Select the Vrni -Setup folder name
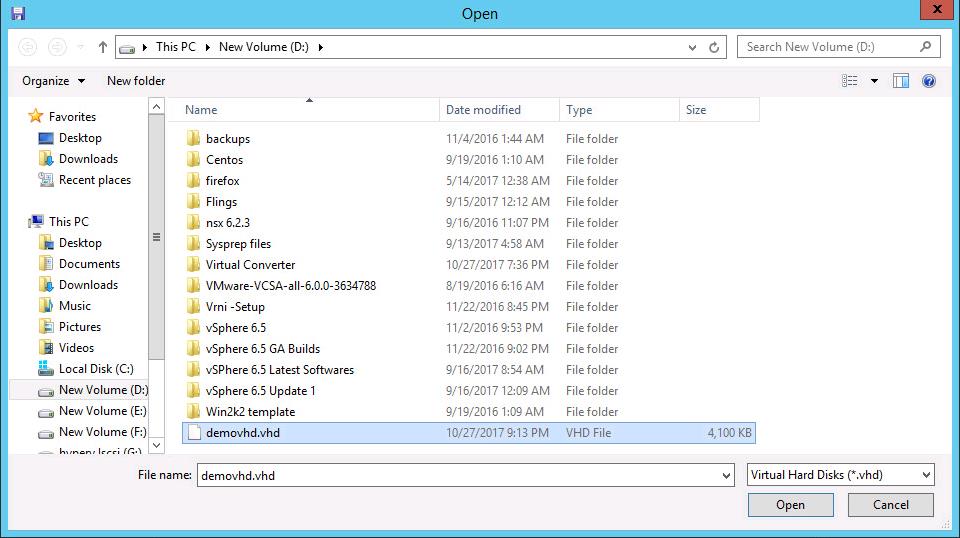 point(235,307)
